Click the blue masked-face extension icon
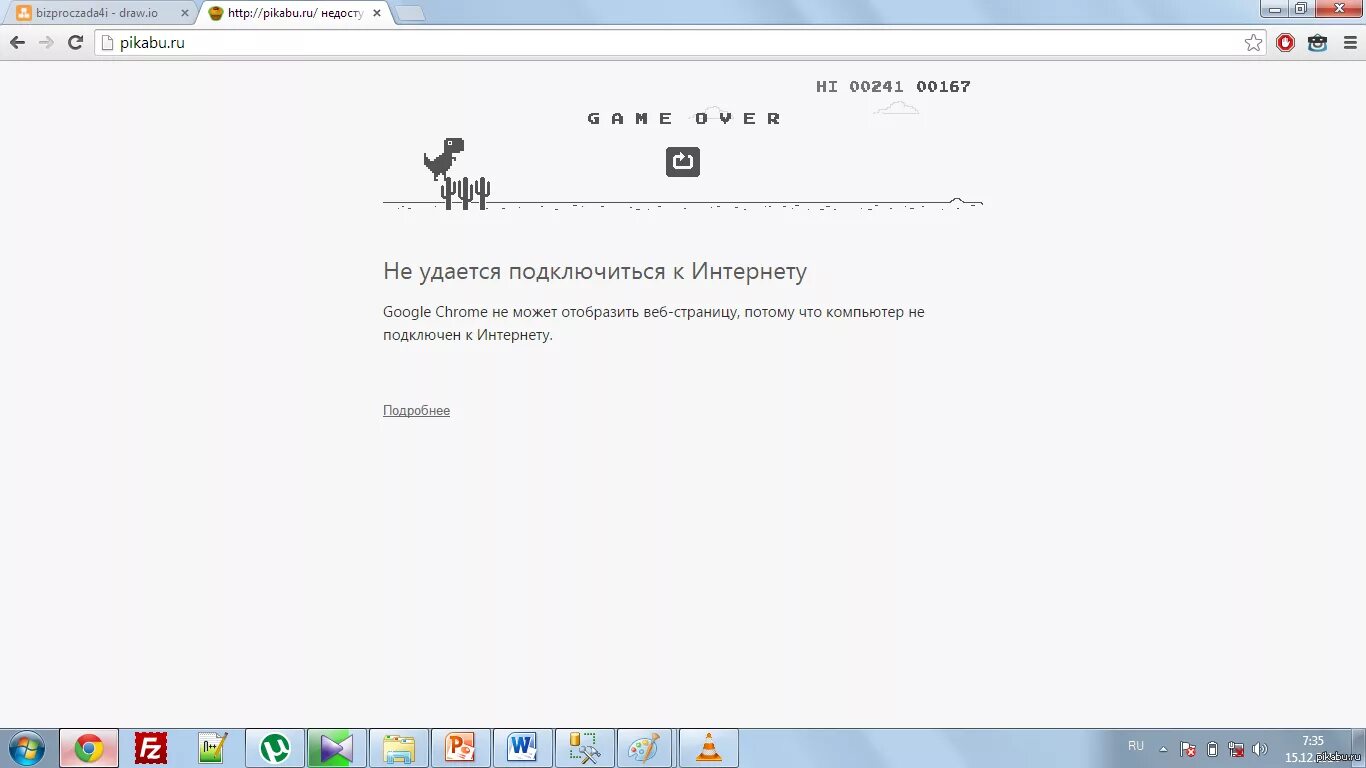 [x=1318, y=43]
